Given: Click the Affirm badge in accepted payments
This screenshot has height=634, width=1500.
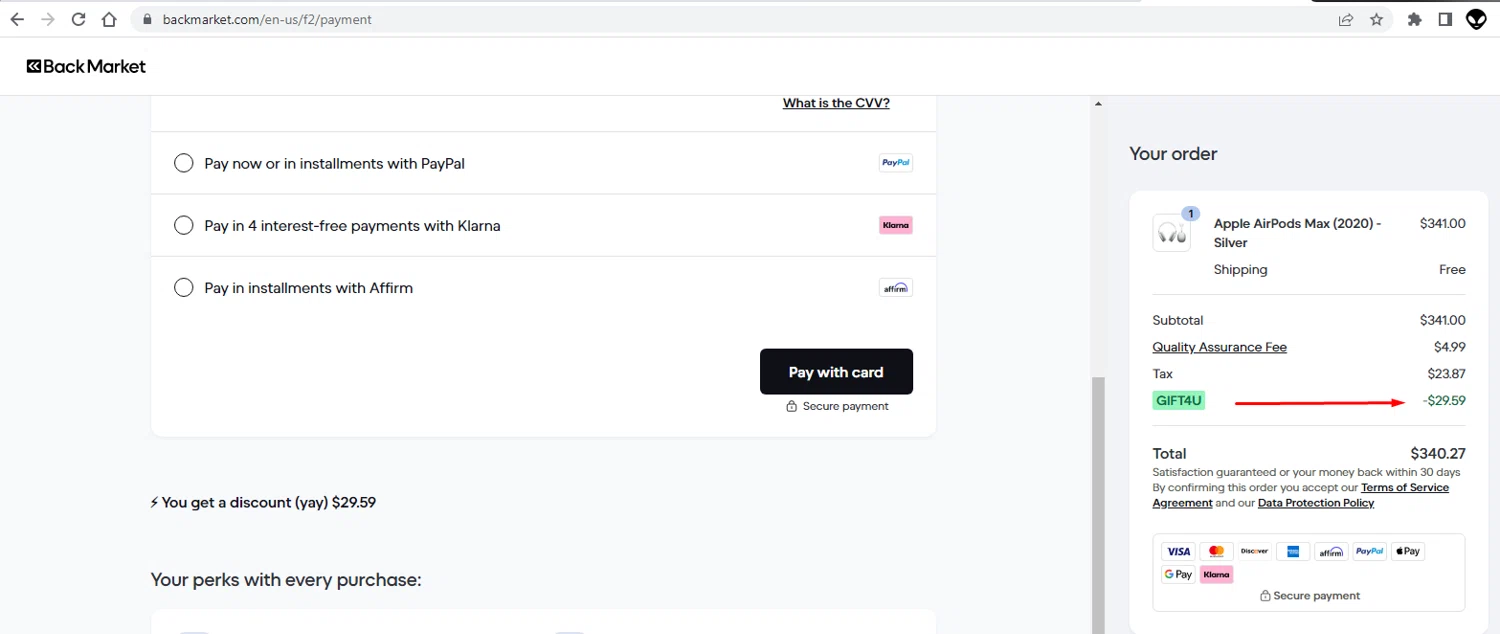Looking at the screenshot, I should tap(1331, 551).
